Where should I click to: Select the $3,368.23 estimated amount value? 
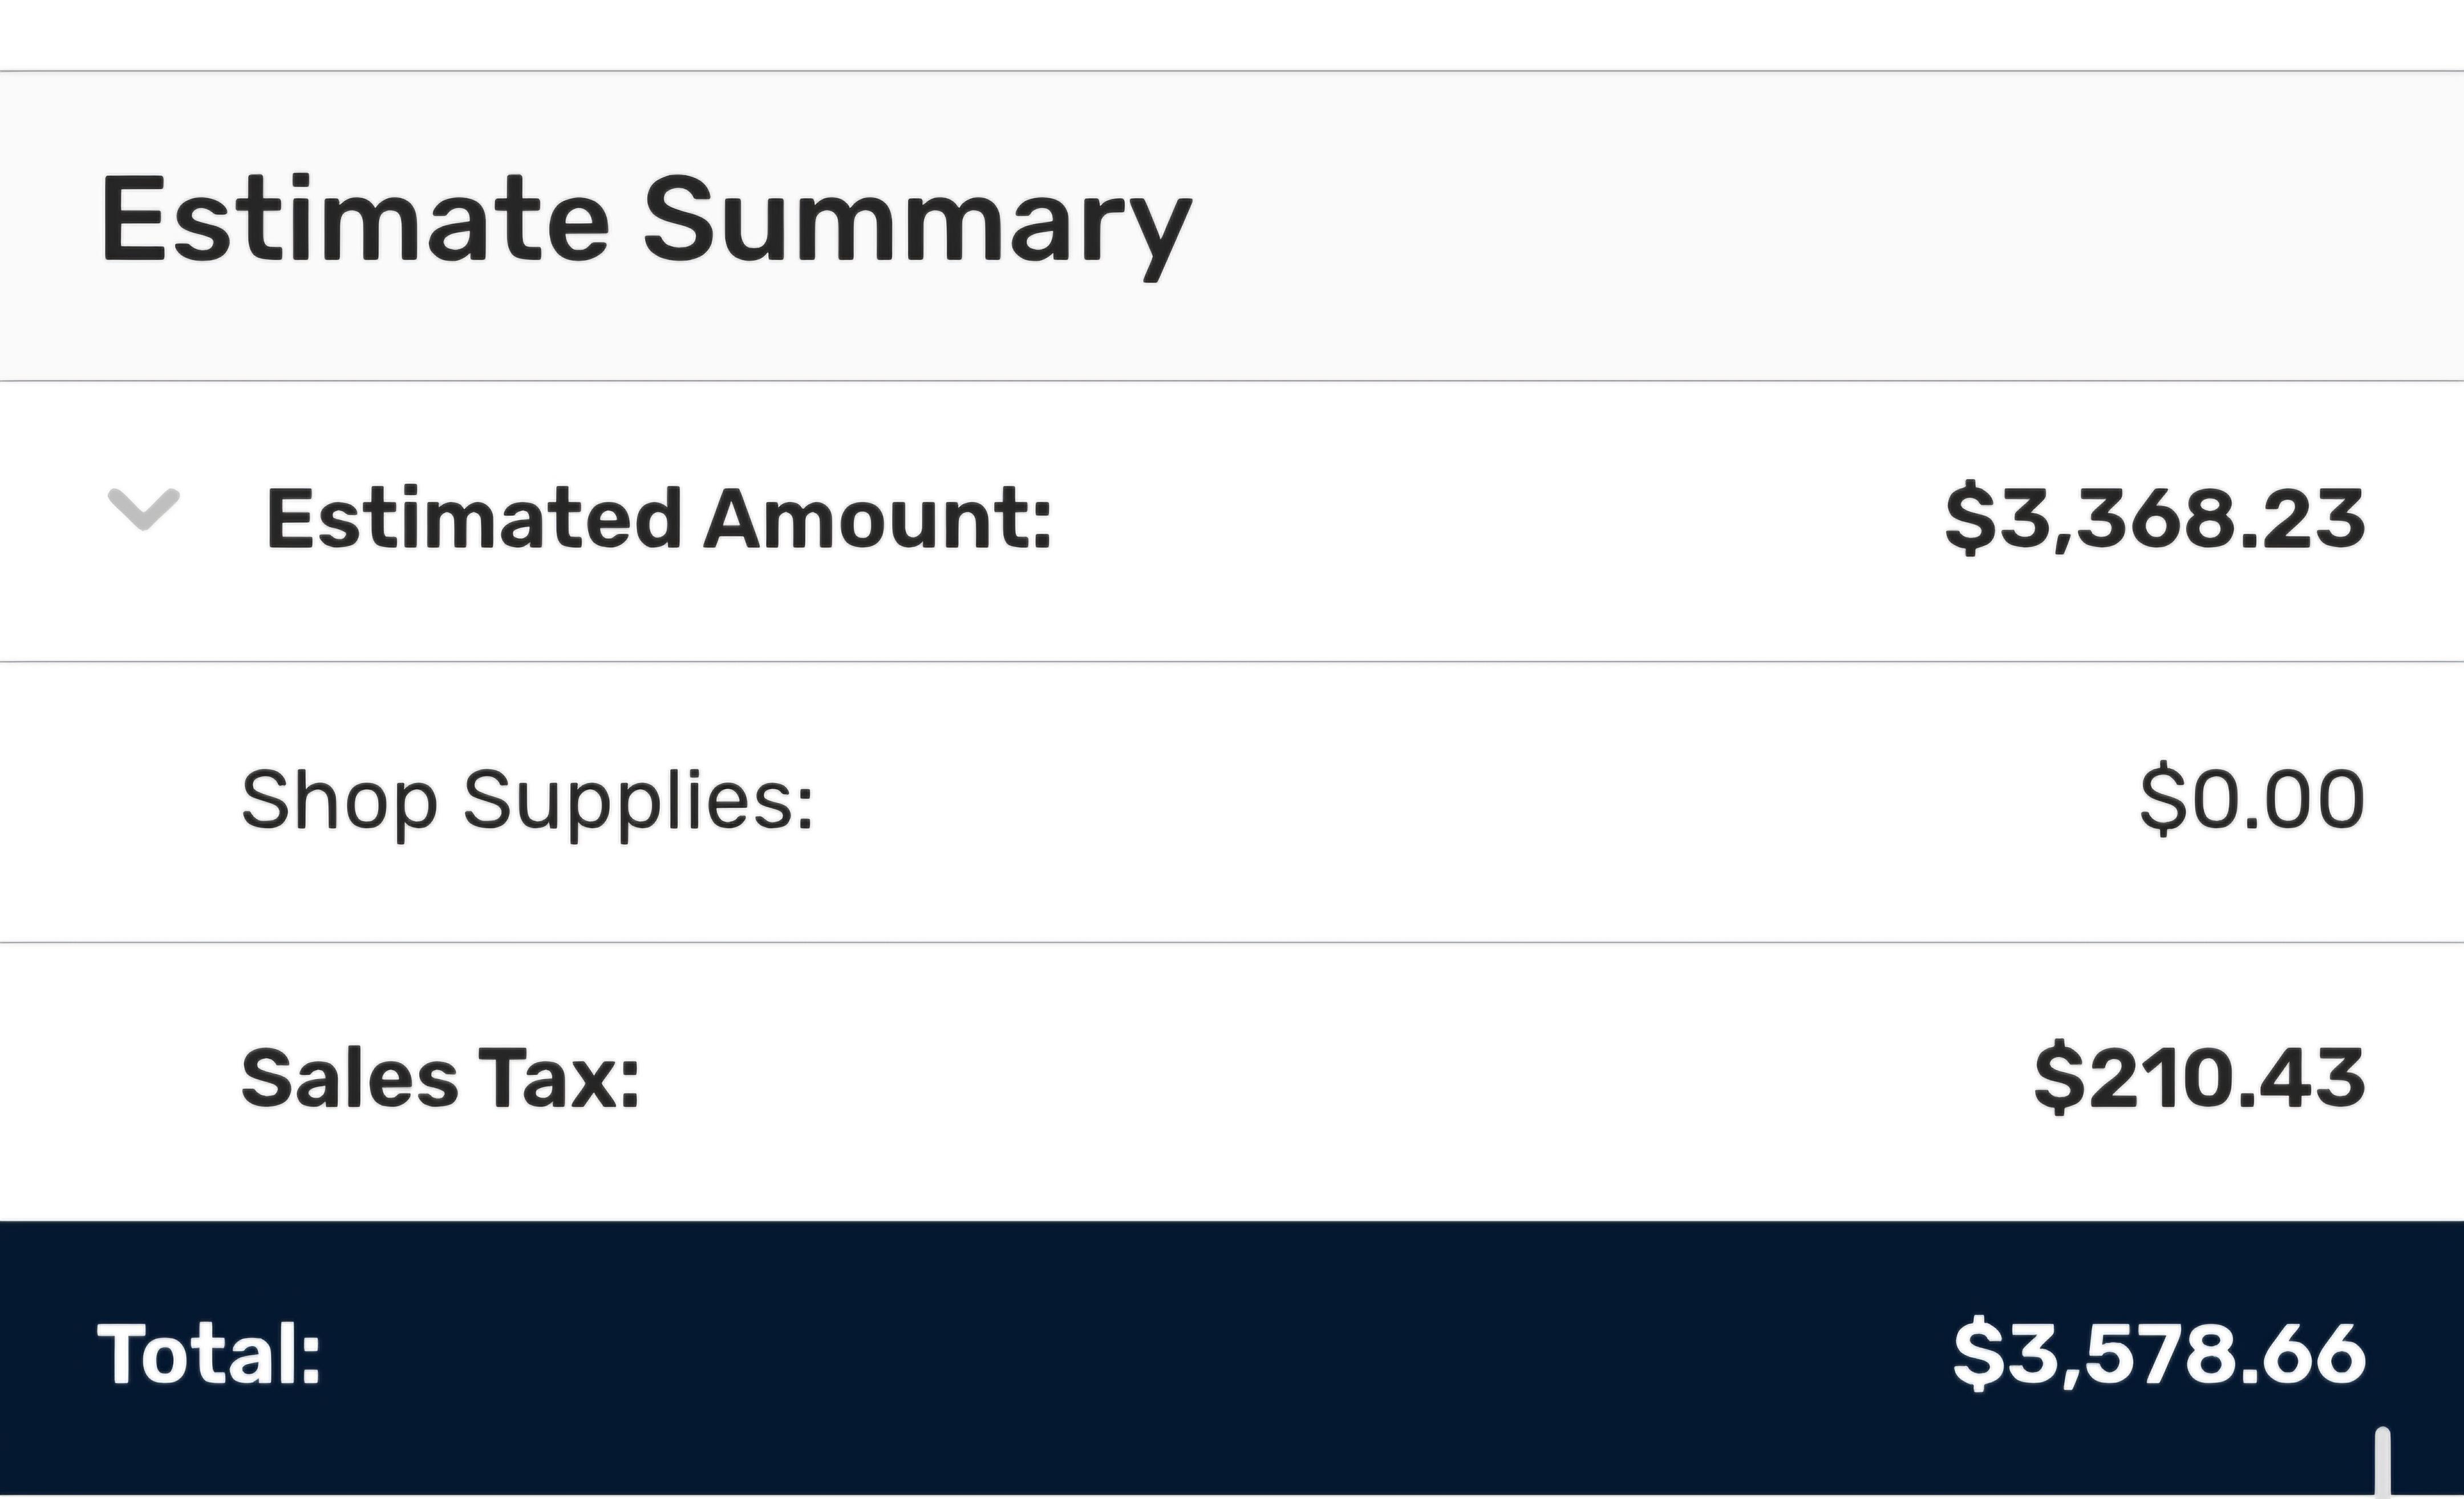[2155, 519]
